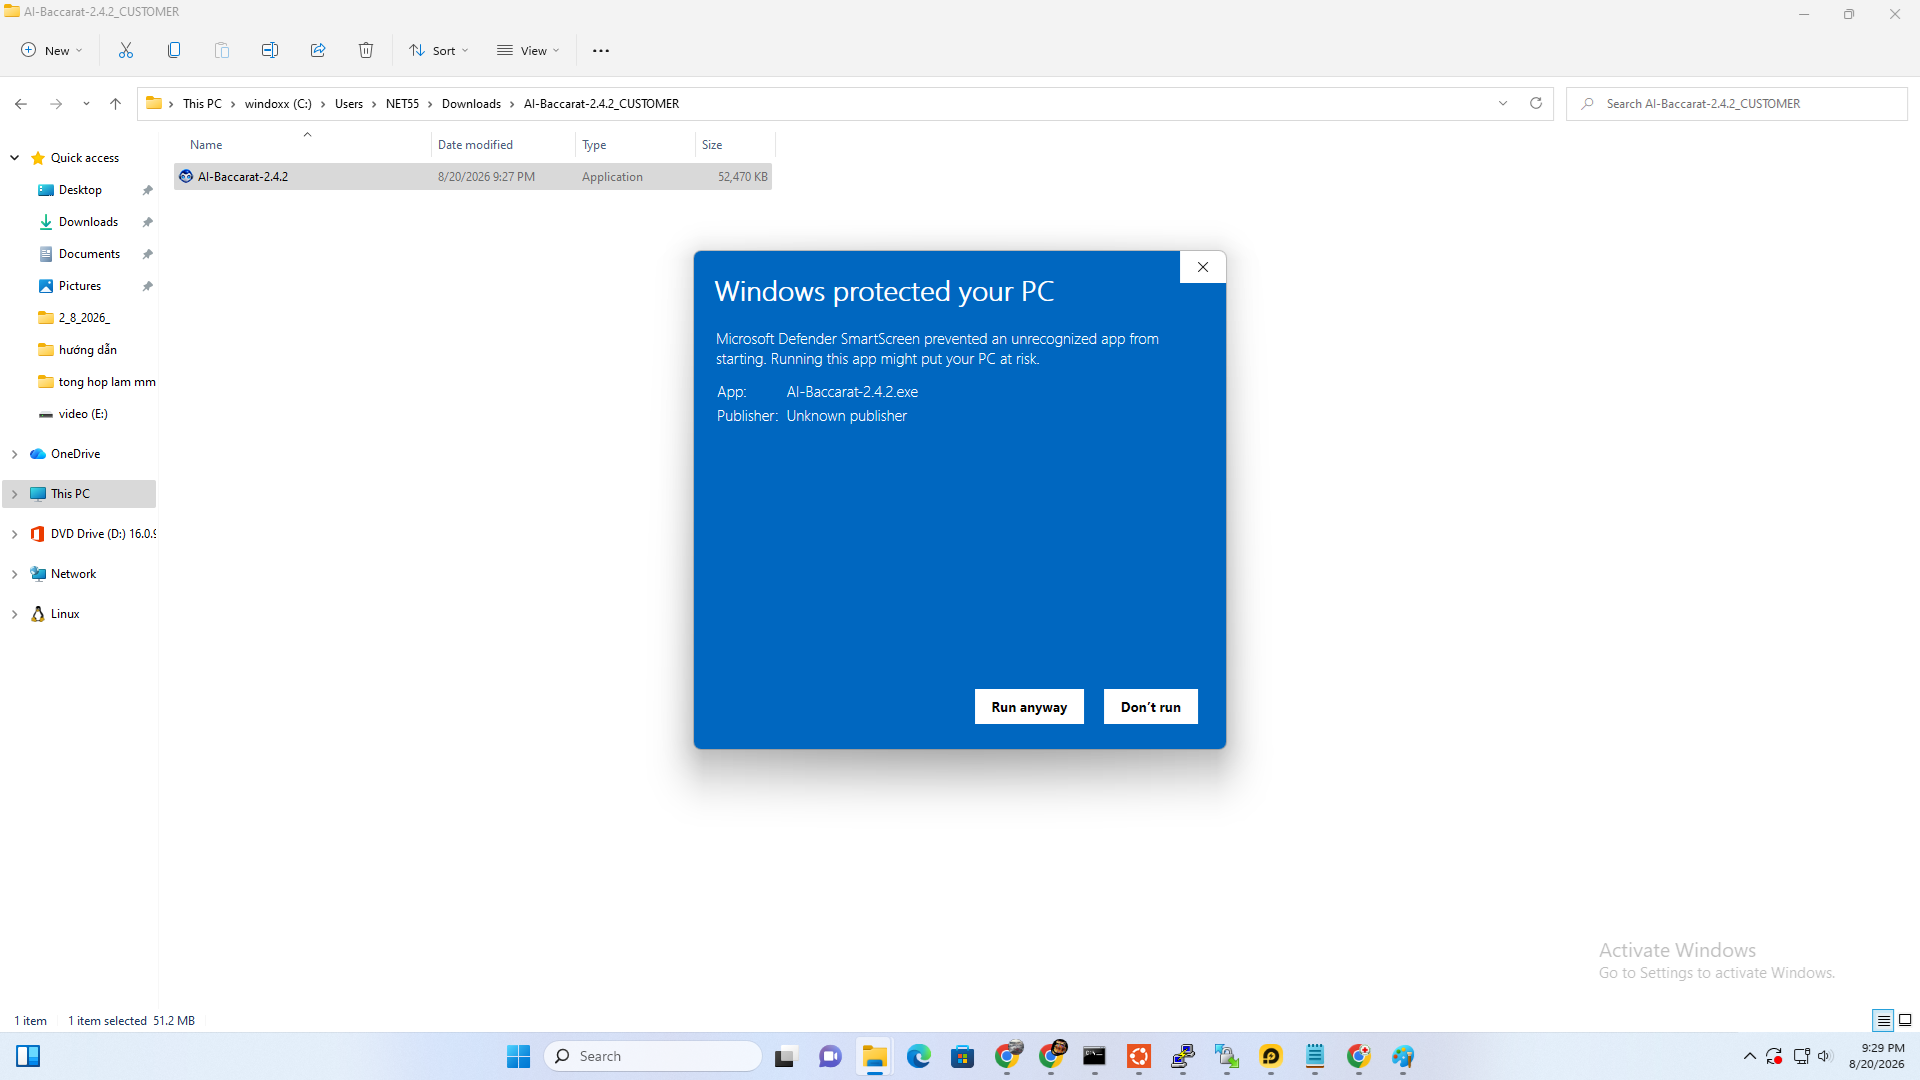Screen dimensions: 1920x1080
Task: Open Chat app on taskbar
Action: pos(830,1056)
